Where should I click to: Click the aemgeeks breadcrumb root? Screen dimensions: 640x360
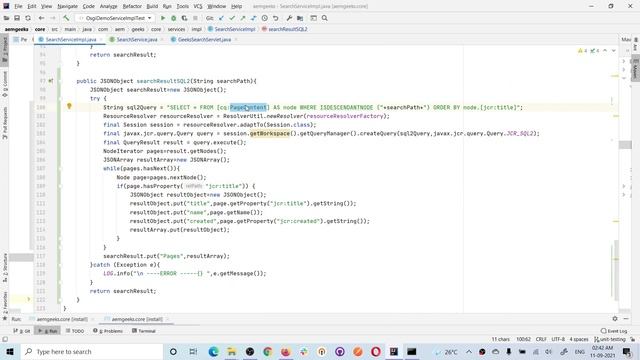tap(16, 29)
